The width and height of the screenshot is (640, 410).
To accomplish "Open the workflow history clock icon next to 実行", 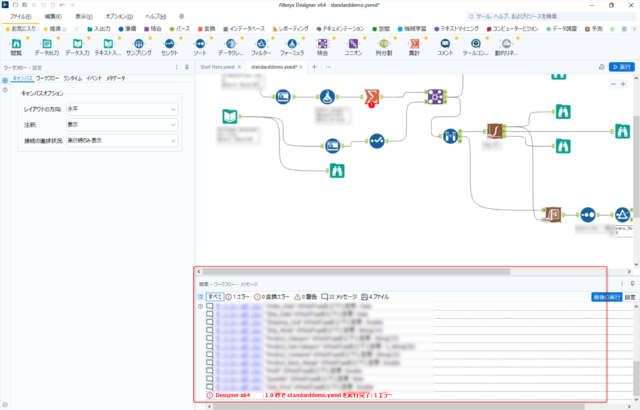I will pos(601,67).
